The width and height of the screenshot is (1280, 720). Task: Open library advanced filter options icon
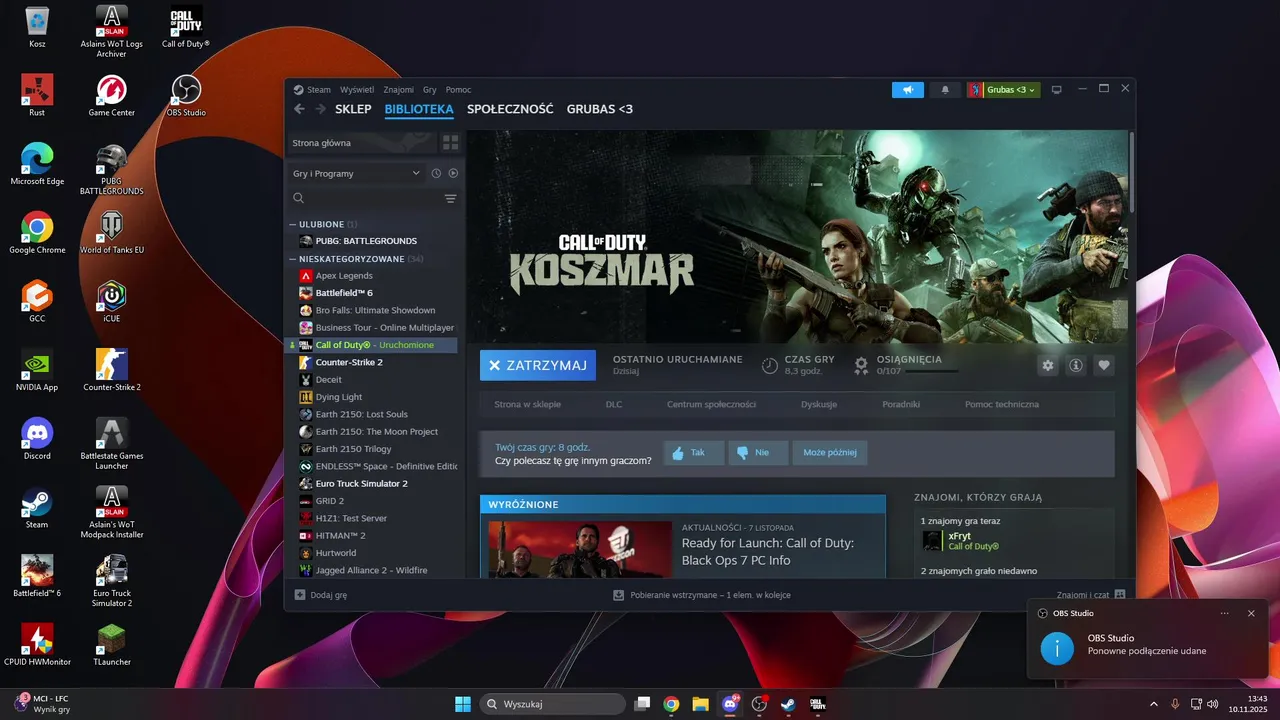(x=450, y=199)
